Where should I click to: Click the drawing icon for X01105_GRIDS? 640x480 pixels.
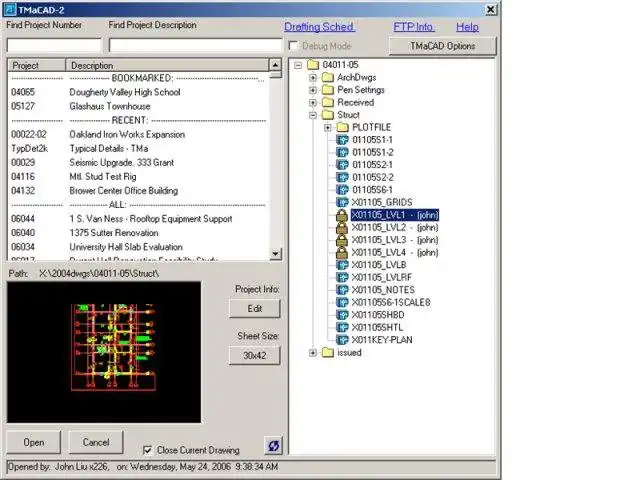[342, 202]
